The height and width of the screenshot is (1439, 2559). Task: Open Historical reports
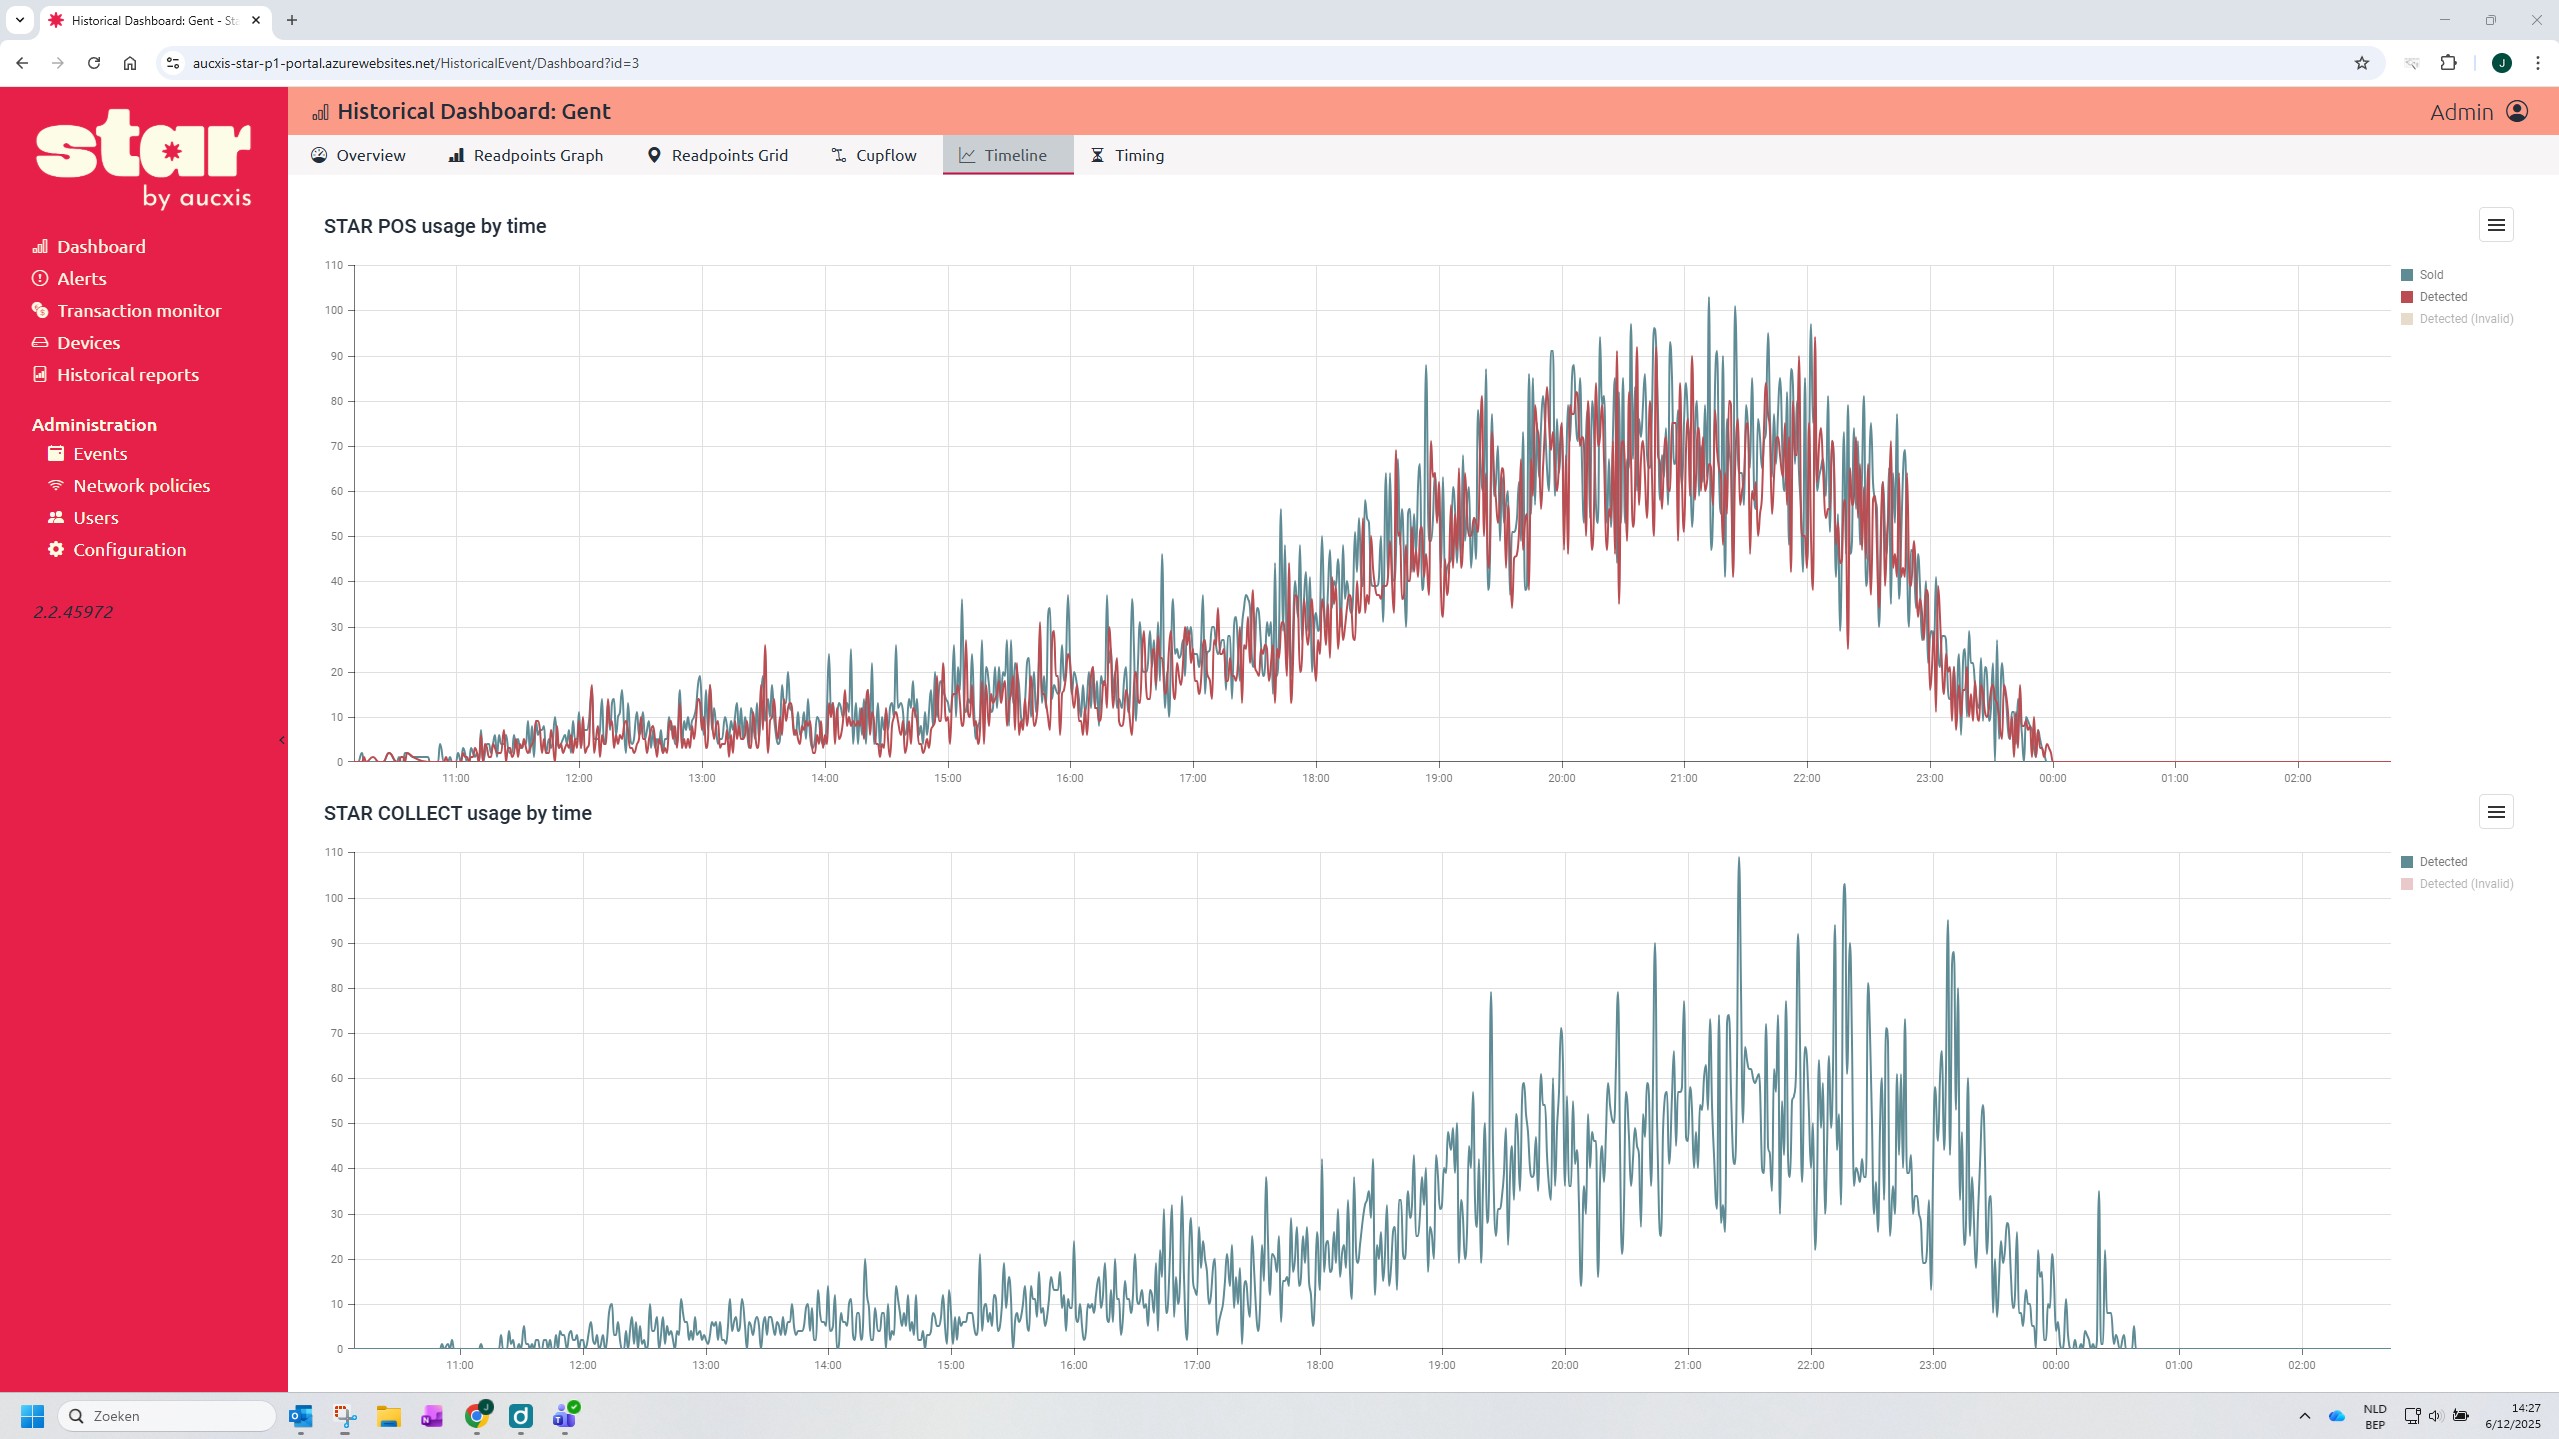(x=127, y=374)
